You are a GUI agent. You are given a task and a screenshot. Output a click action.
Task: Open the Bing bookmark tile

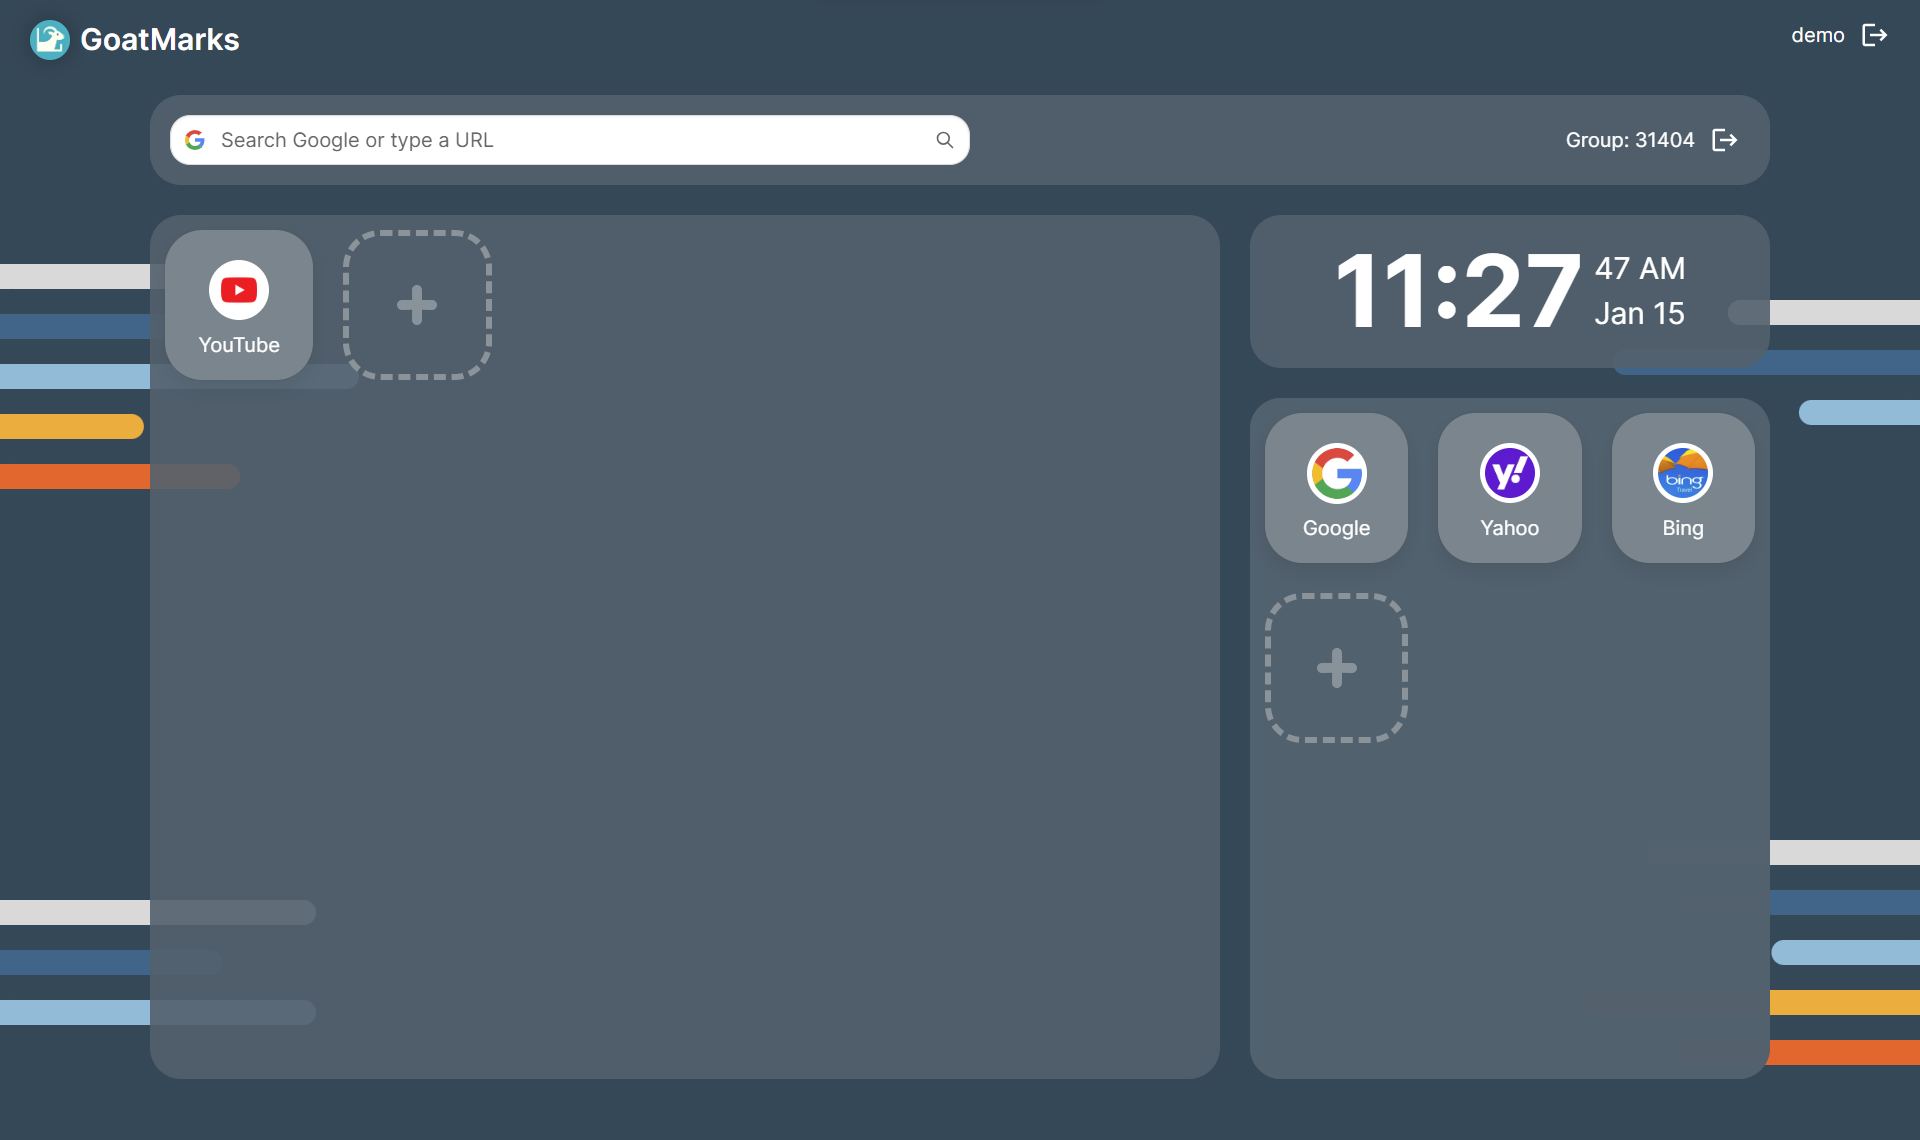coord(1683,488)
